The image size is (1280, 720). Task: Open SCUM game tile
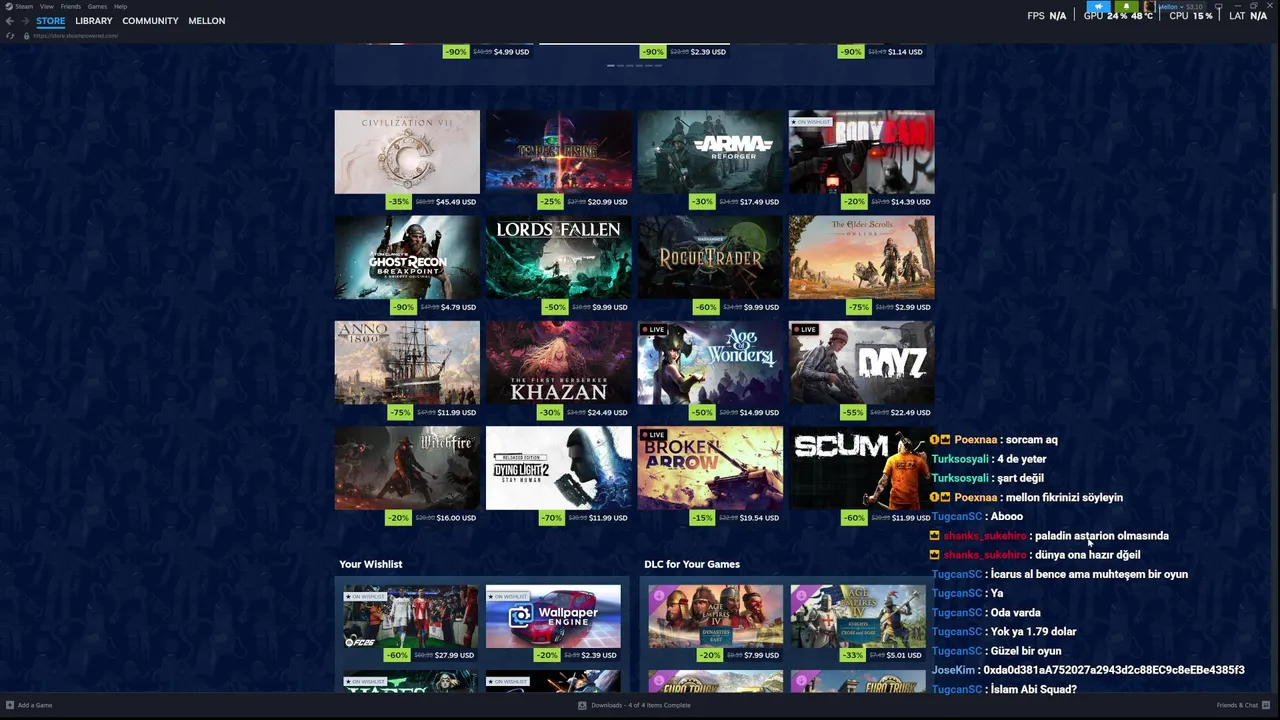click(861, 468)
